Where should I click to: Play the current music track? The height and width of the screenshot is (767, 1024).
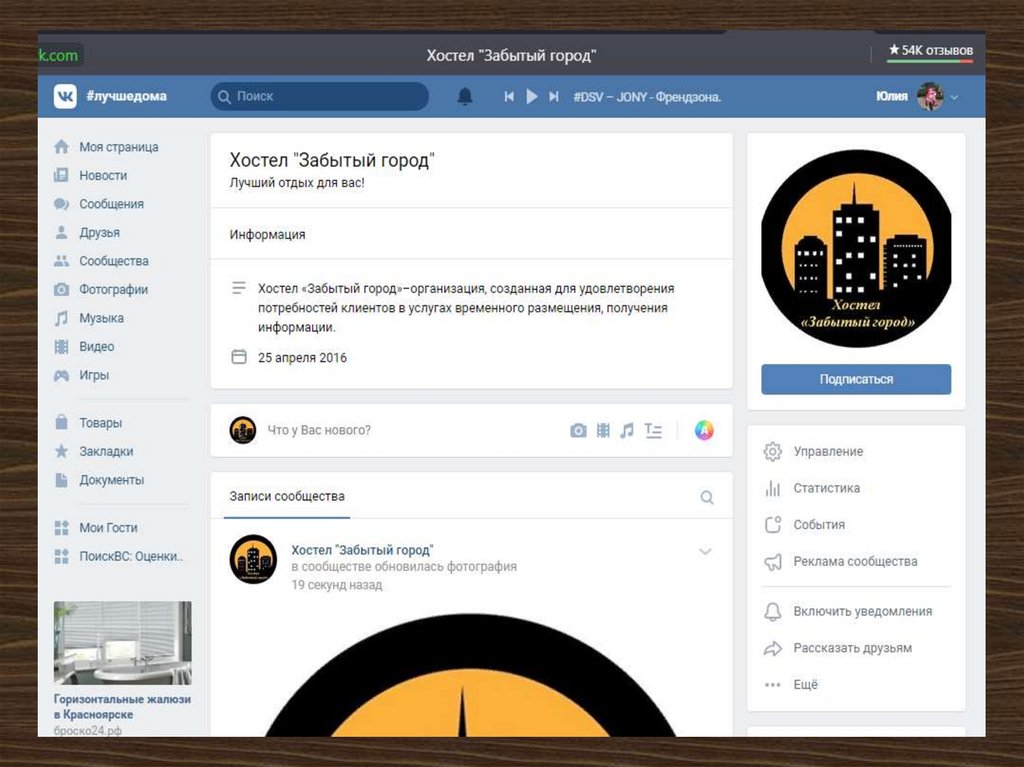pyautogui.click(x=532, y=97)
